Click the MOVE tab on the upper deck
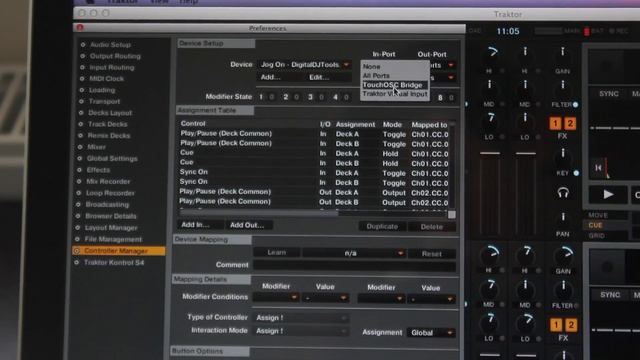Screen dimensions: 640x360 point(598,215)
